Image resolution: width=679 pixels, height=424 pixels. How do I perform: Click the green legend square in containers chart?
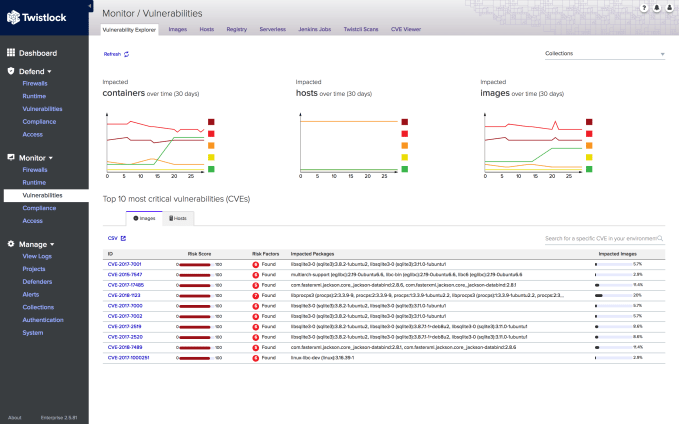point(211,169)
